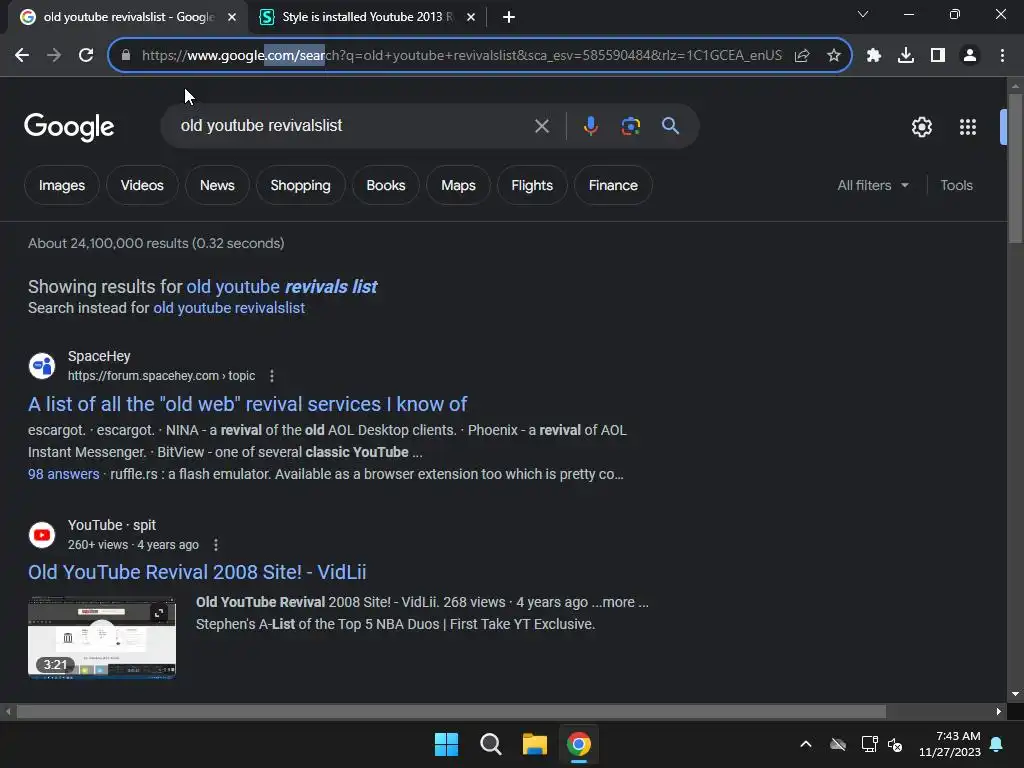
Task: Filter results by Flights
Action: pyautogui.click(x=532, y=185)
